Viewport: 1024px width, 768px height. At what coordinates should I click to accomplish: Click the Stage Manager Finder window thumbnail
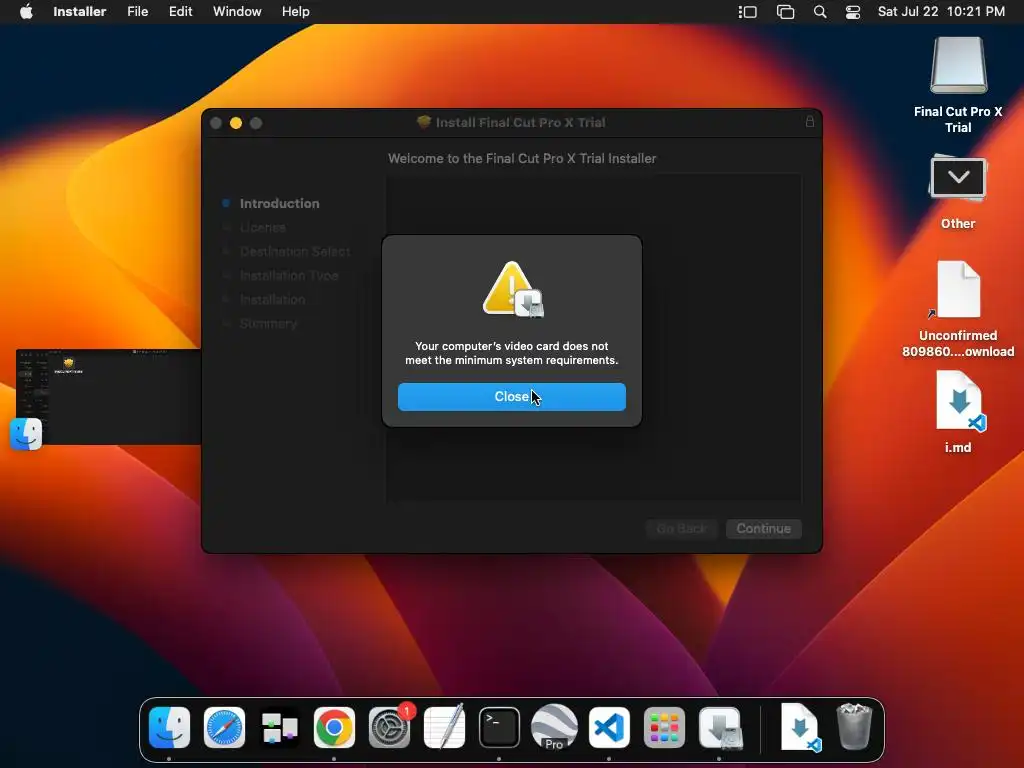(108, 397)
